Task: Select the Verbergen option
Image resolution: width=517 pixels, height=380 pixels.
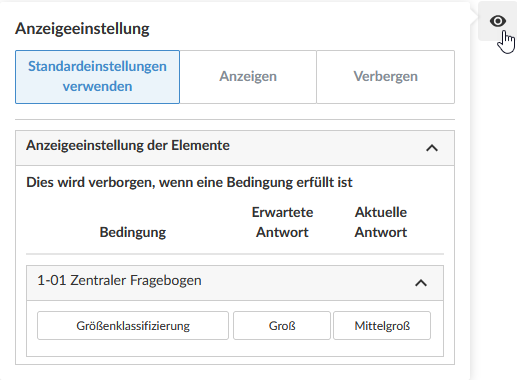Action: tap(386, 77)
